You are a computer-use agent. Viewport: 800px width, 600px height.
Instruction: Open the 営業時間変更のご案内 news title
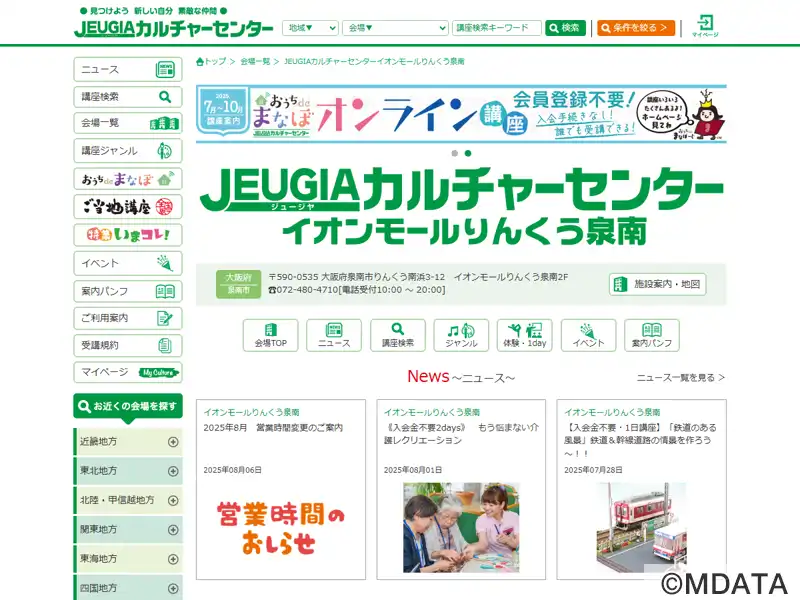pos(273,428)
